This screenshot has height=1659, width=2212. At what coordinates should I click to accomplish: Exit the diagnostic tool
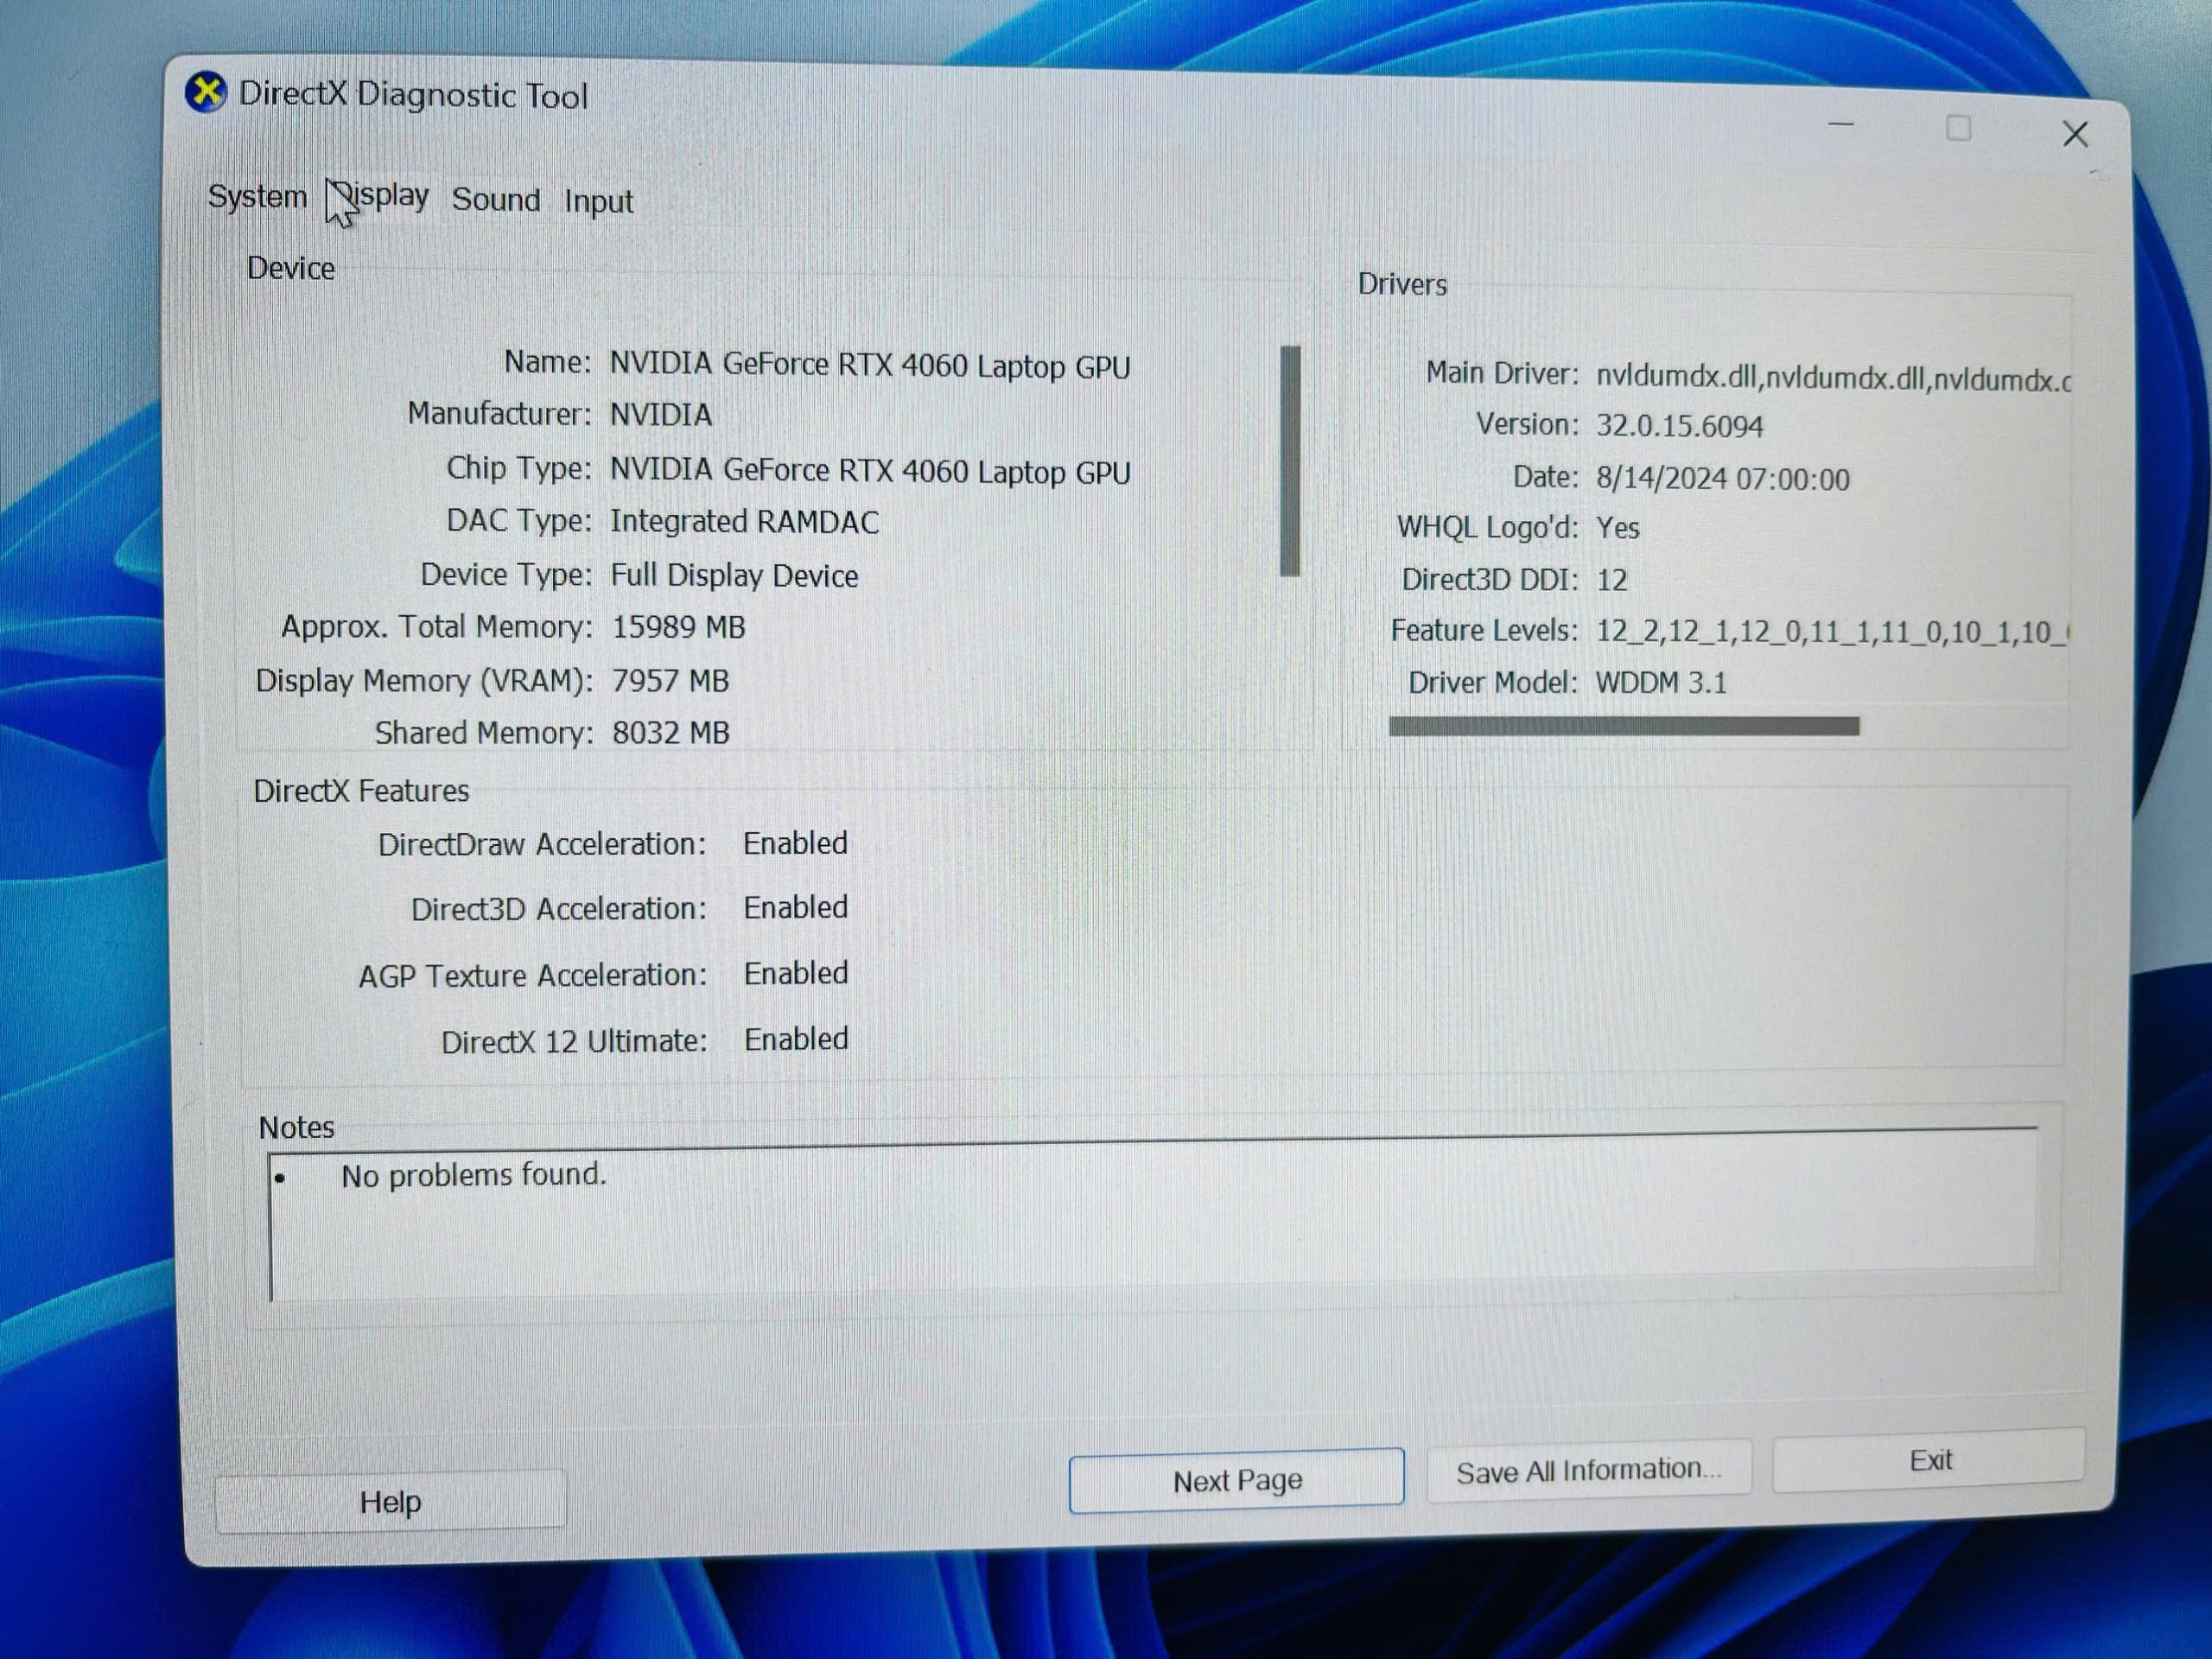[x=1929, y=1461]
